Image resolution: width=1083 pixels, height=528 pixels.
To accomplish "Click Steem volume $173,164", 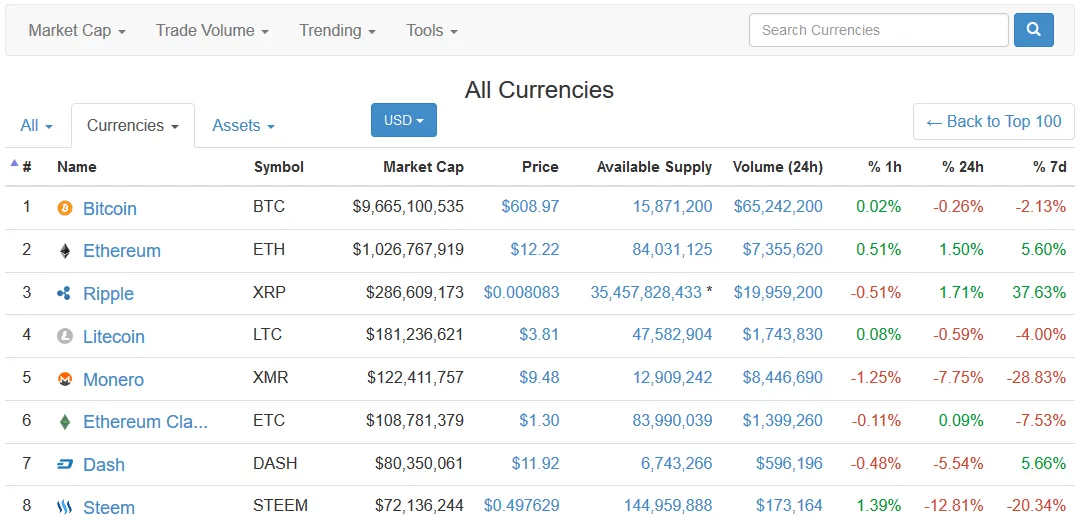I will [789, 506].
